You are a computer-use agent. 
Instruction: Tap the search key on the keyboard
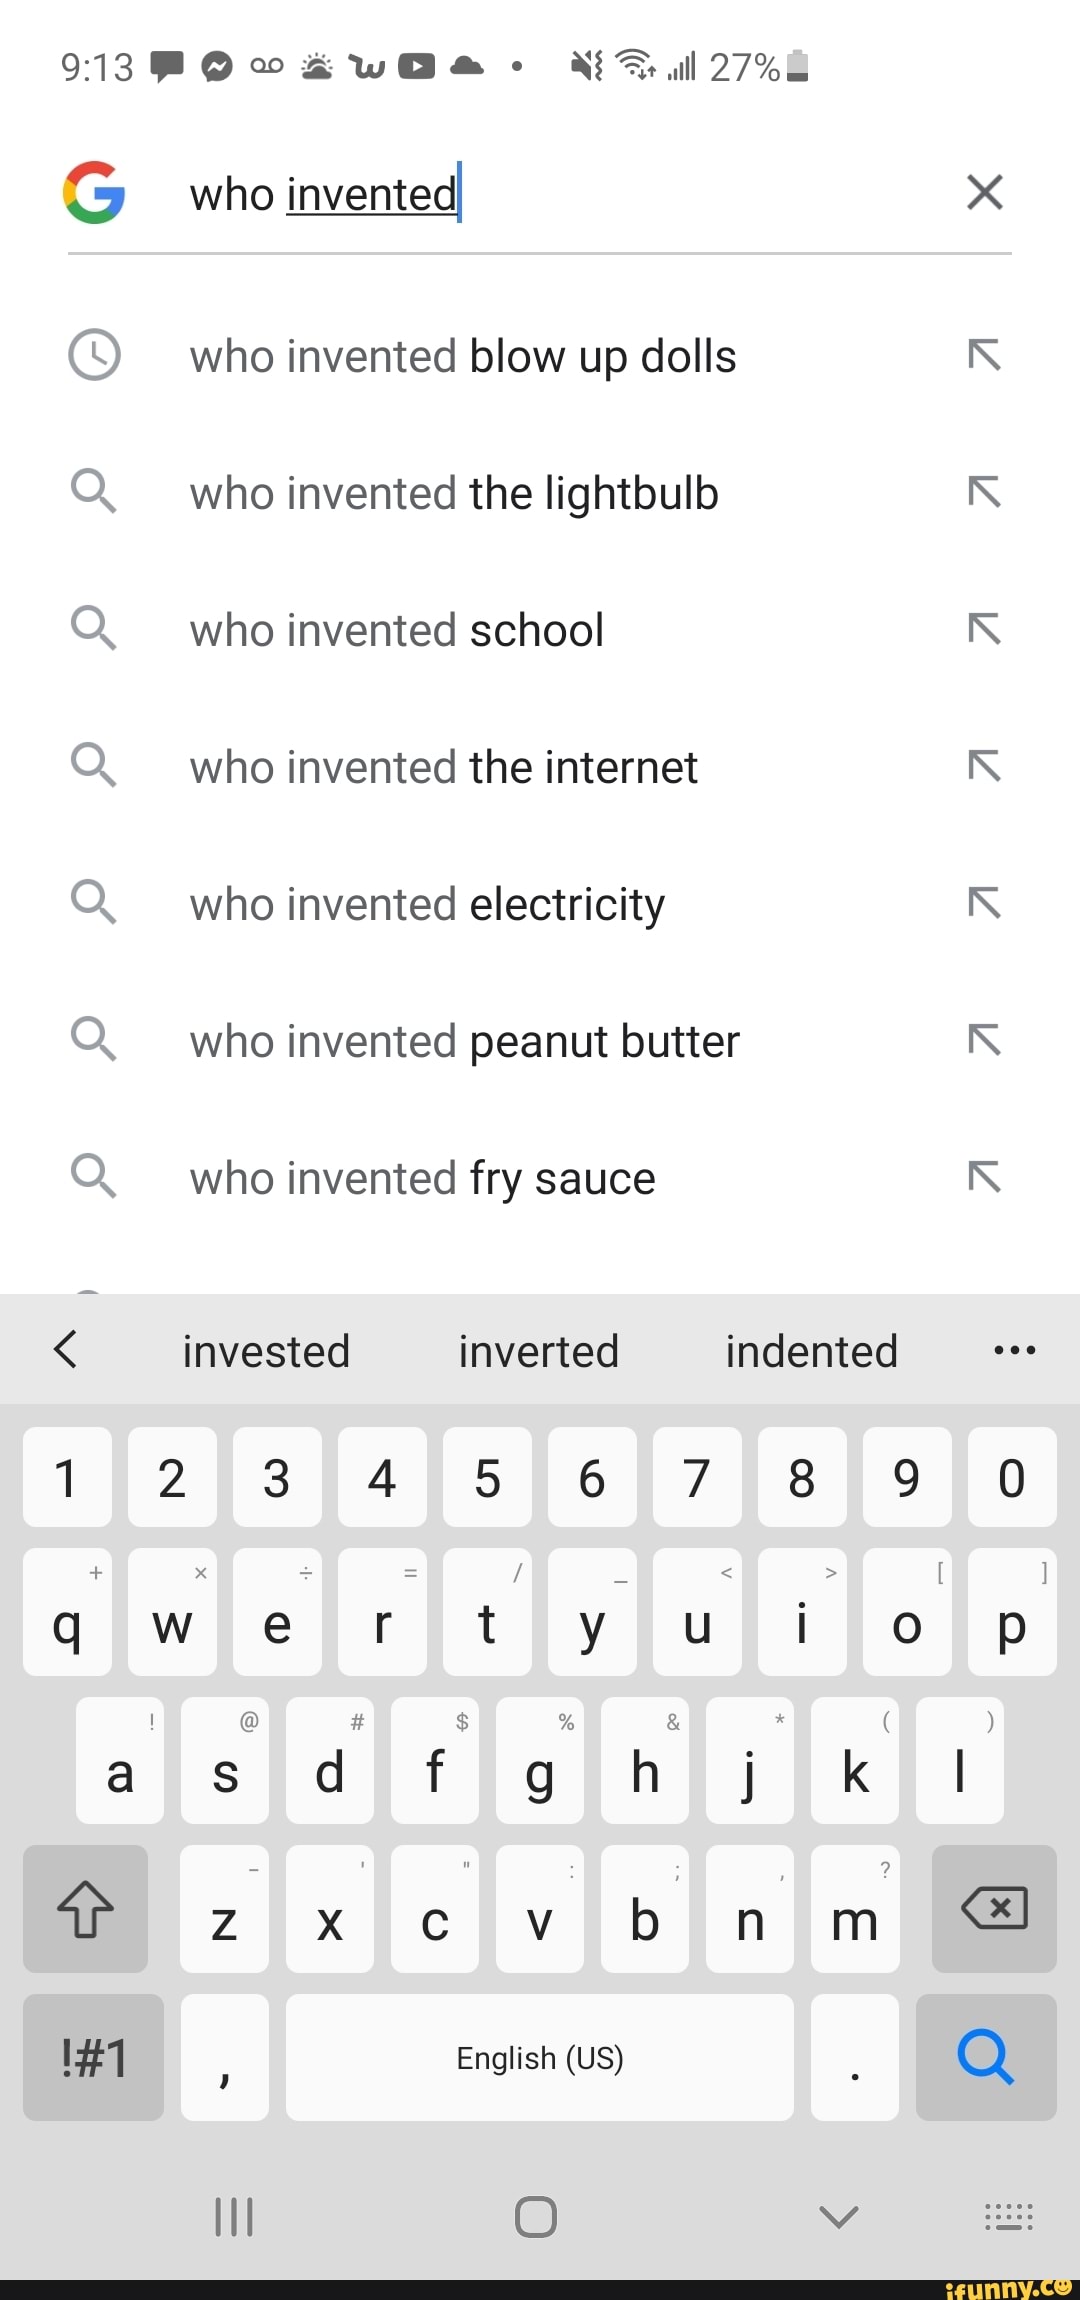(986, 2057)
